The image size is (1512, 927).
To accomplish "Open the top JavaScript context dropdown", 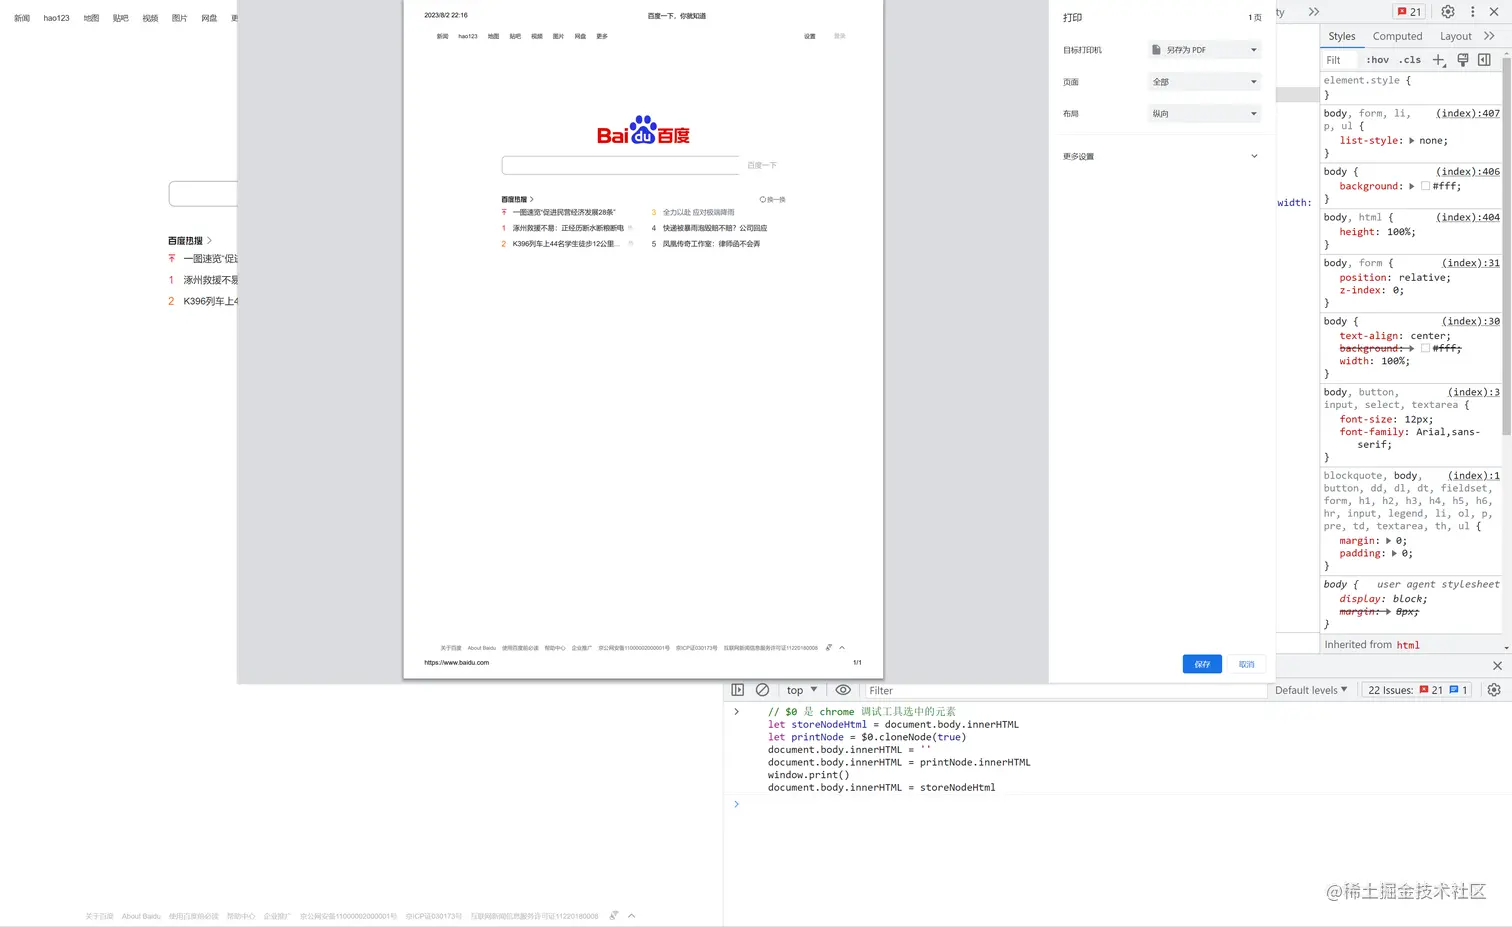I will coord(802,690).
